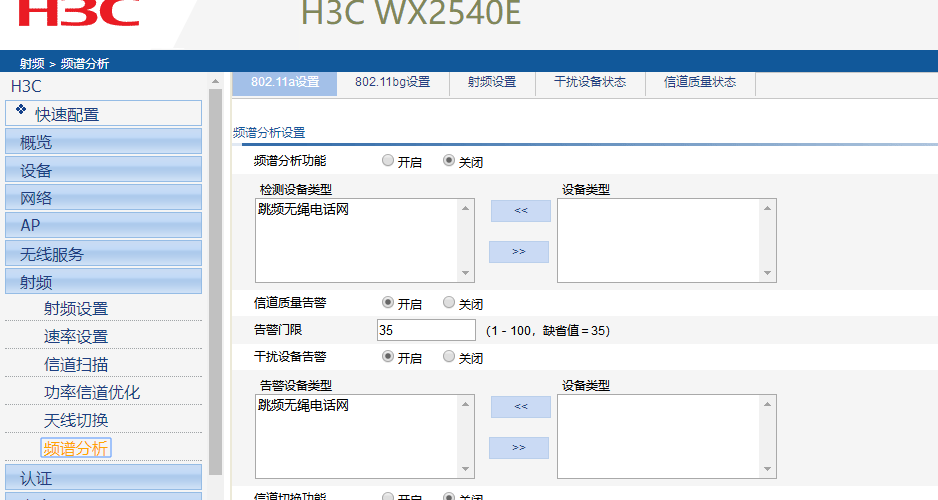
Task: Click >> button beside 告警设备类型 list
Action: tap(519, 448)
